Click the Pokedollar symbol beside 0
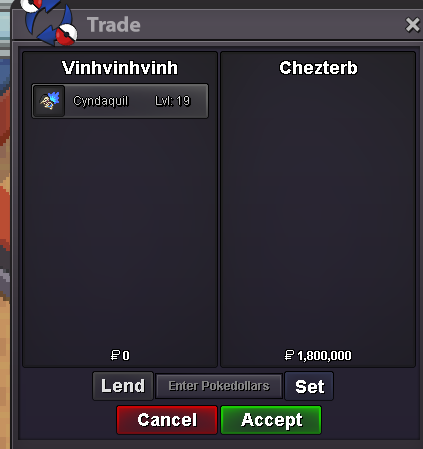This screenshot has height=449, width=423. pyautogui.click(x=115, y=355)
